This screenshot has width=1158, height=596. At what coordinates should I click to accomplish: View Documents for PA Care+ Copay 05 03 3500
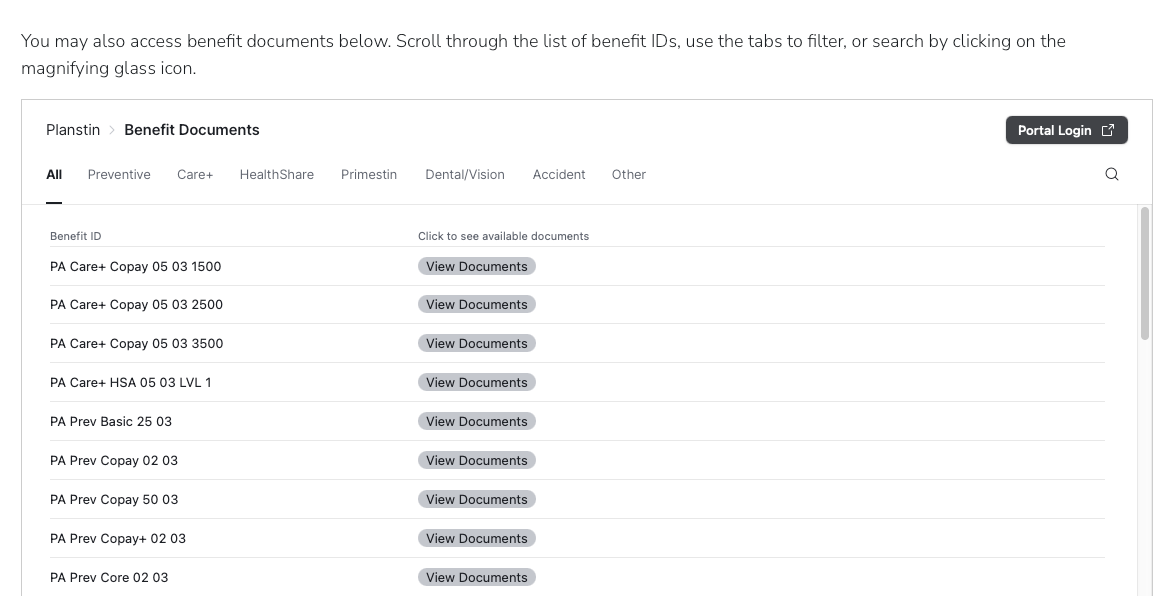(476, 343)
